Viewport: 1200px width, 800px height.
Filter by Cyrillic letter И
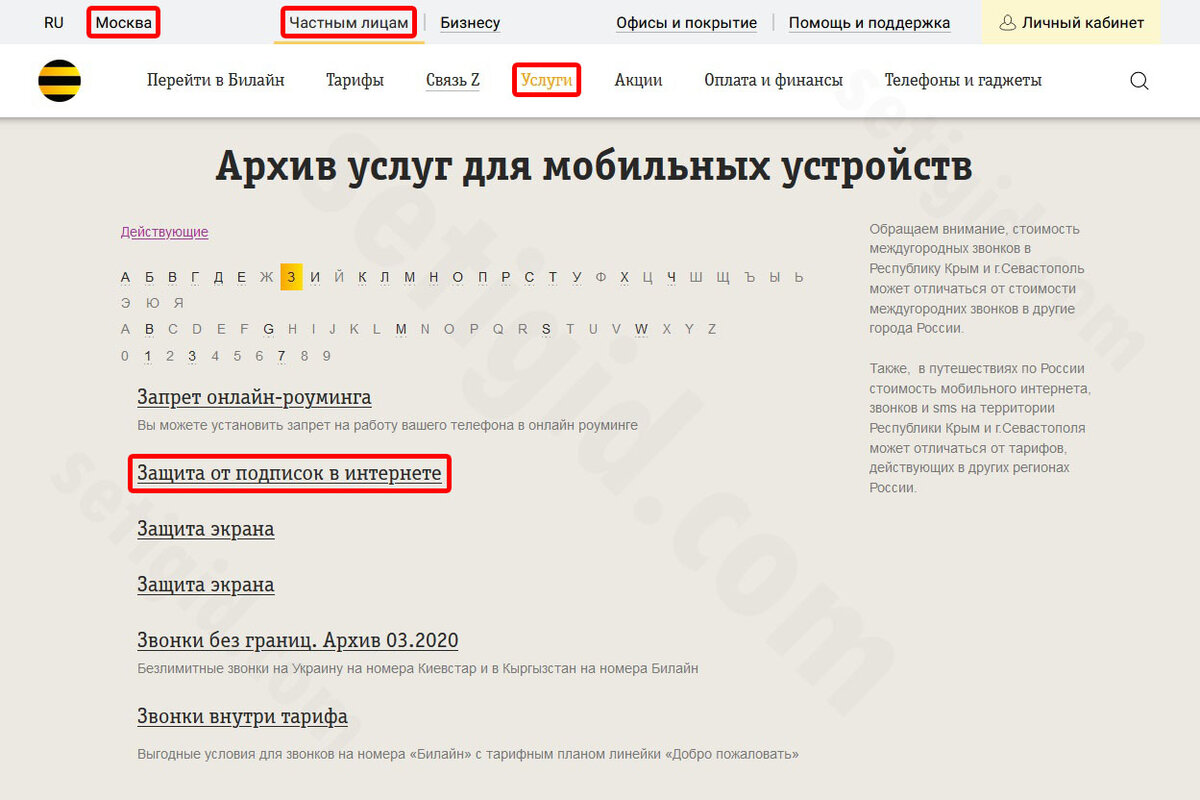[x=315, y=277]
